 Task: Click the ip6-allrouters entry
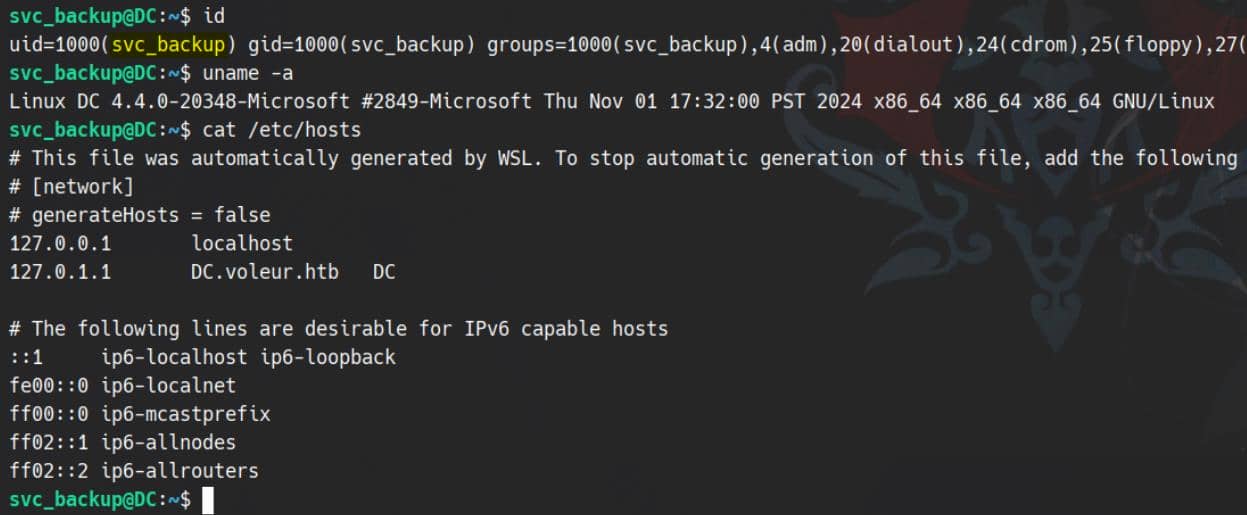(180, 470)
